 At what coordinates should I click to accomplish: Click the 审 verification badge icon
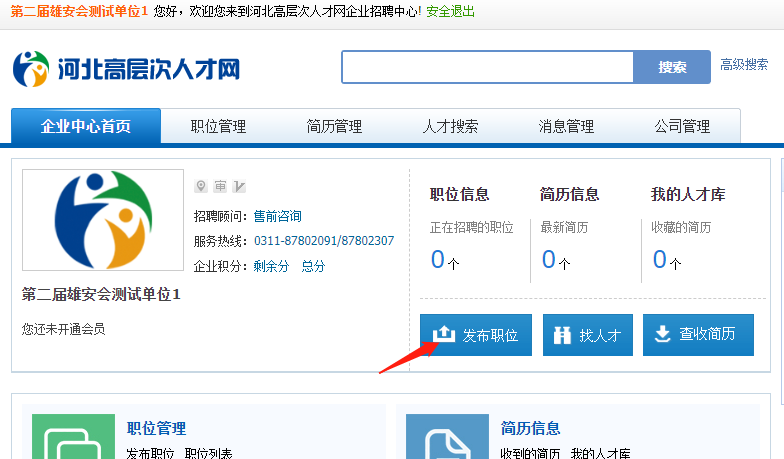(220, 186)
